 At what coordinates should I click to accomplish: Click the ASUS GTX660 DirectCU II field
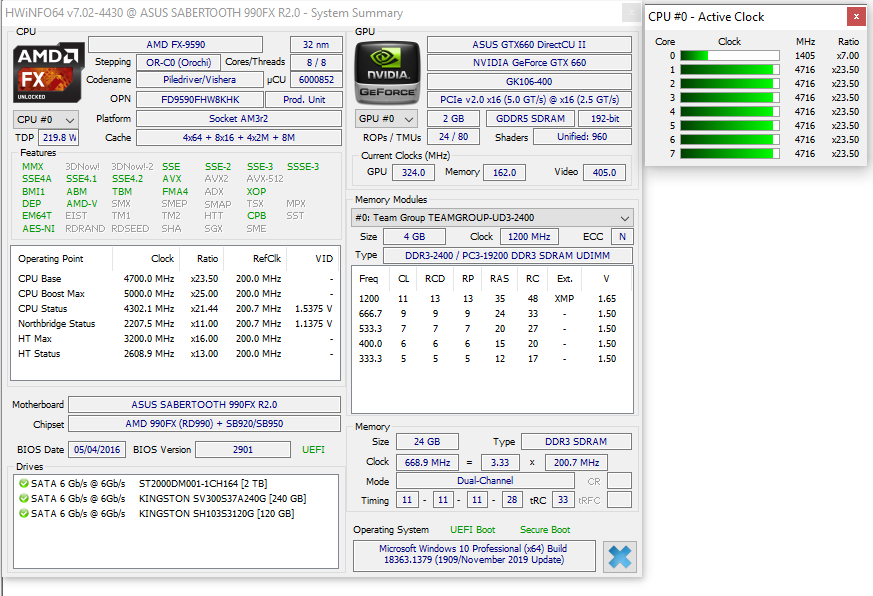click(529, 45)
